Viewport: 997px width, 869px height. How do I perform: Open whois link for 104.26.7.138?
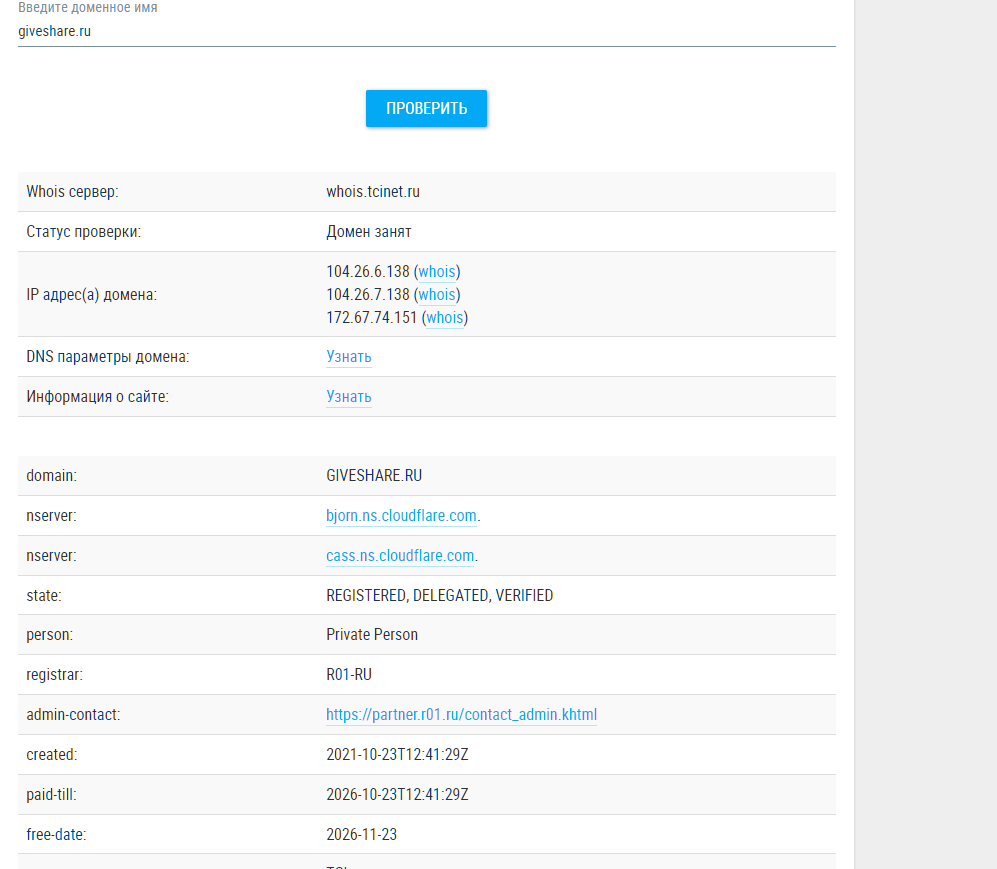click(x=436, y=294)
